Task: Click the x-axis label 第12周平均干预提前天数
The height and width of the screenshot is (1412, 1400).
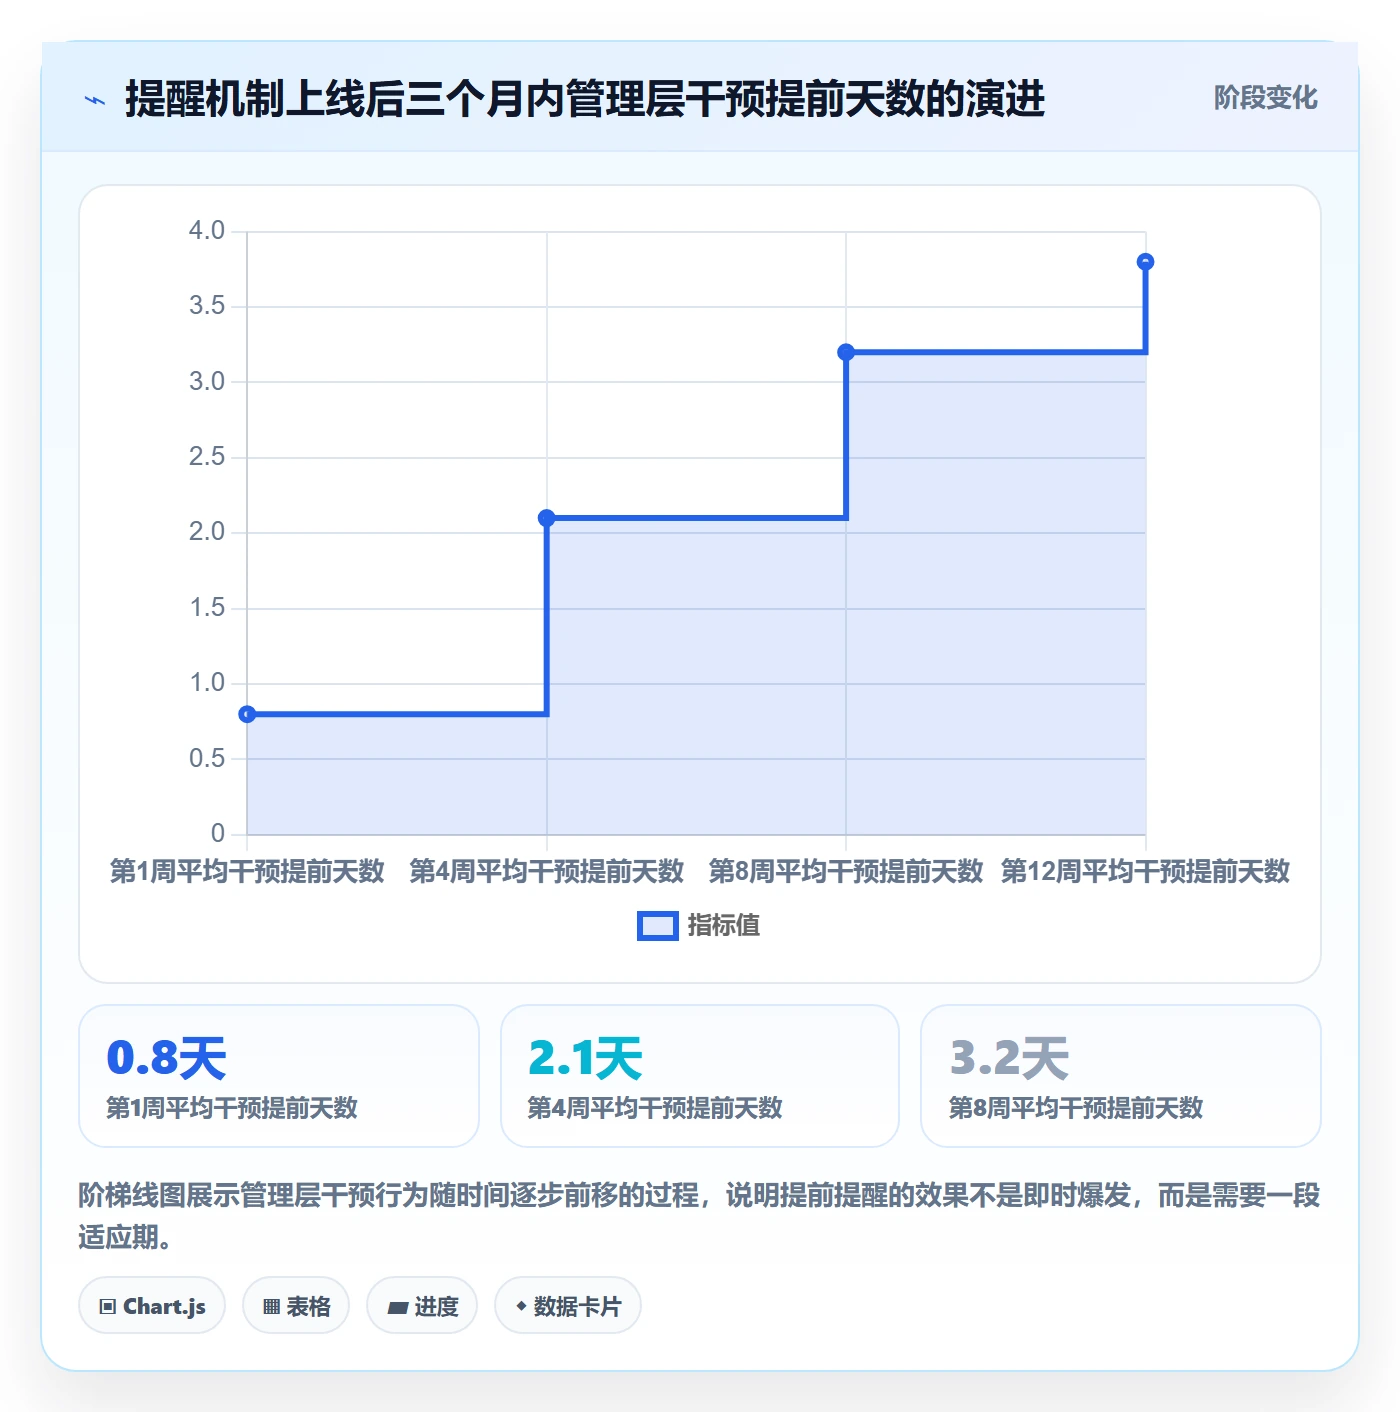Action: [1146, 872]
